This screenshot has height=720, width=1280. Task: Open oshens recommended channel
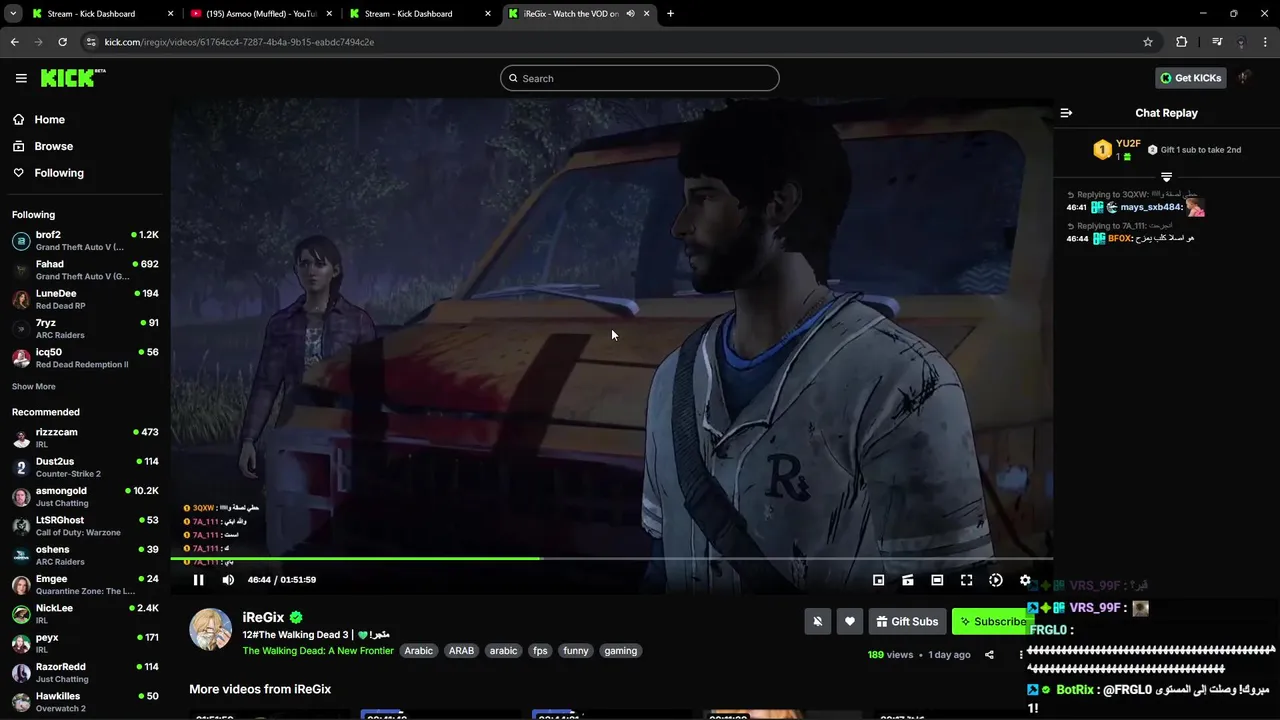tap(85, 555)
